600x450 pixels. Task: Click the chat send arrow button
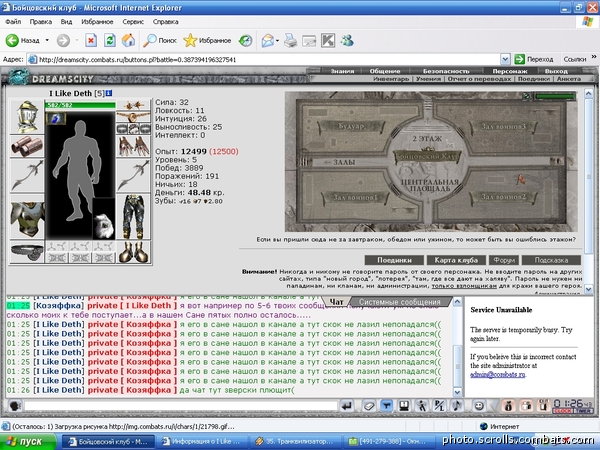(347, 406)
